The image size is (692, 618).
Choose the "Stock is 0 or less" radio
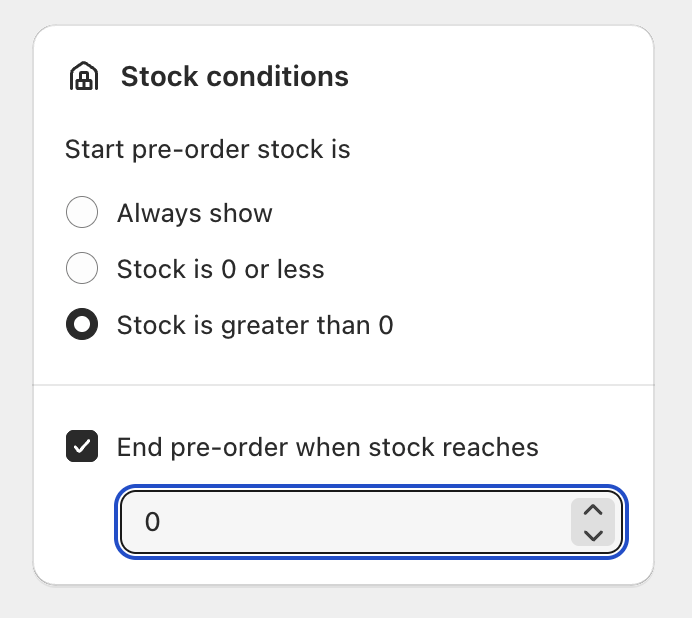[x=82, y=269]
